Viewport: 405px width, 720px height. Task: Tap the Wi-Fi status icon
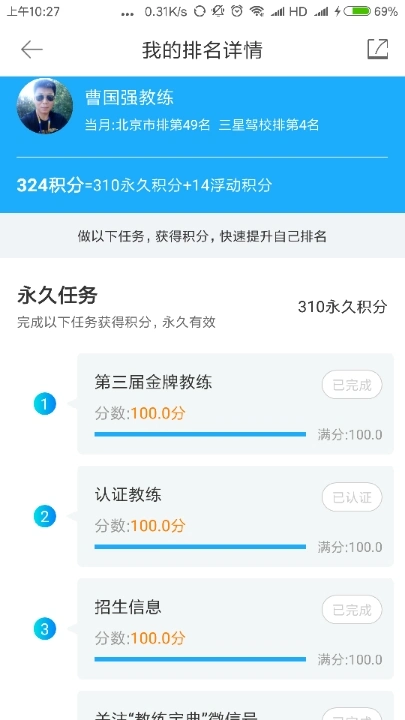point(256,11)
